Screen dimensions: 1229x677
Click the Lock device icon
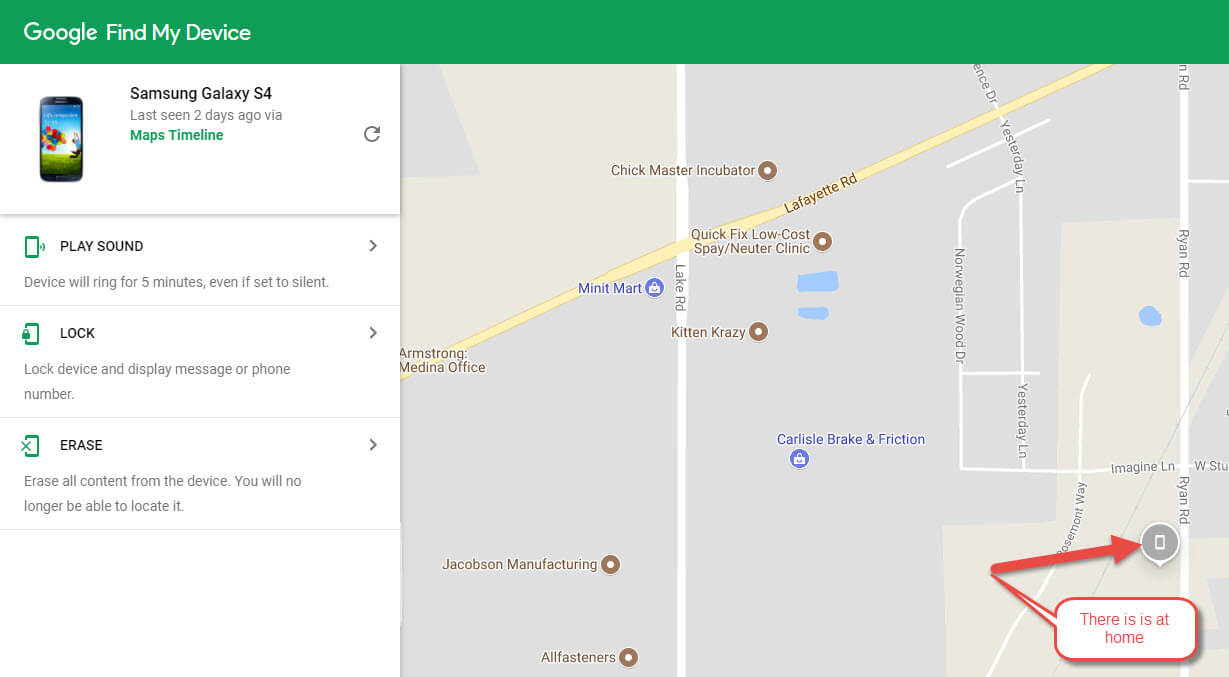click(32, 333)
